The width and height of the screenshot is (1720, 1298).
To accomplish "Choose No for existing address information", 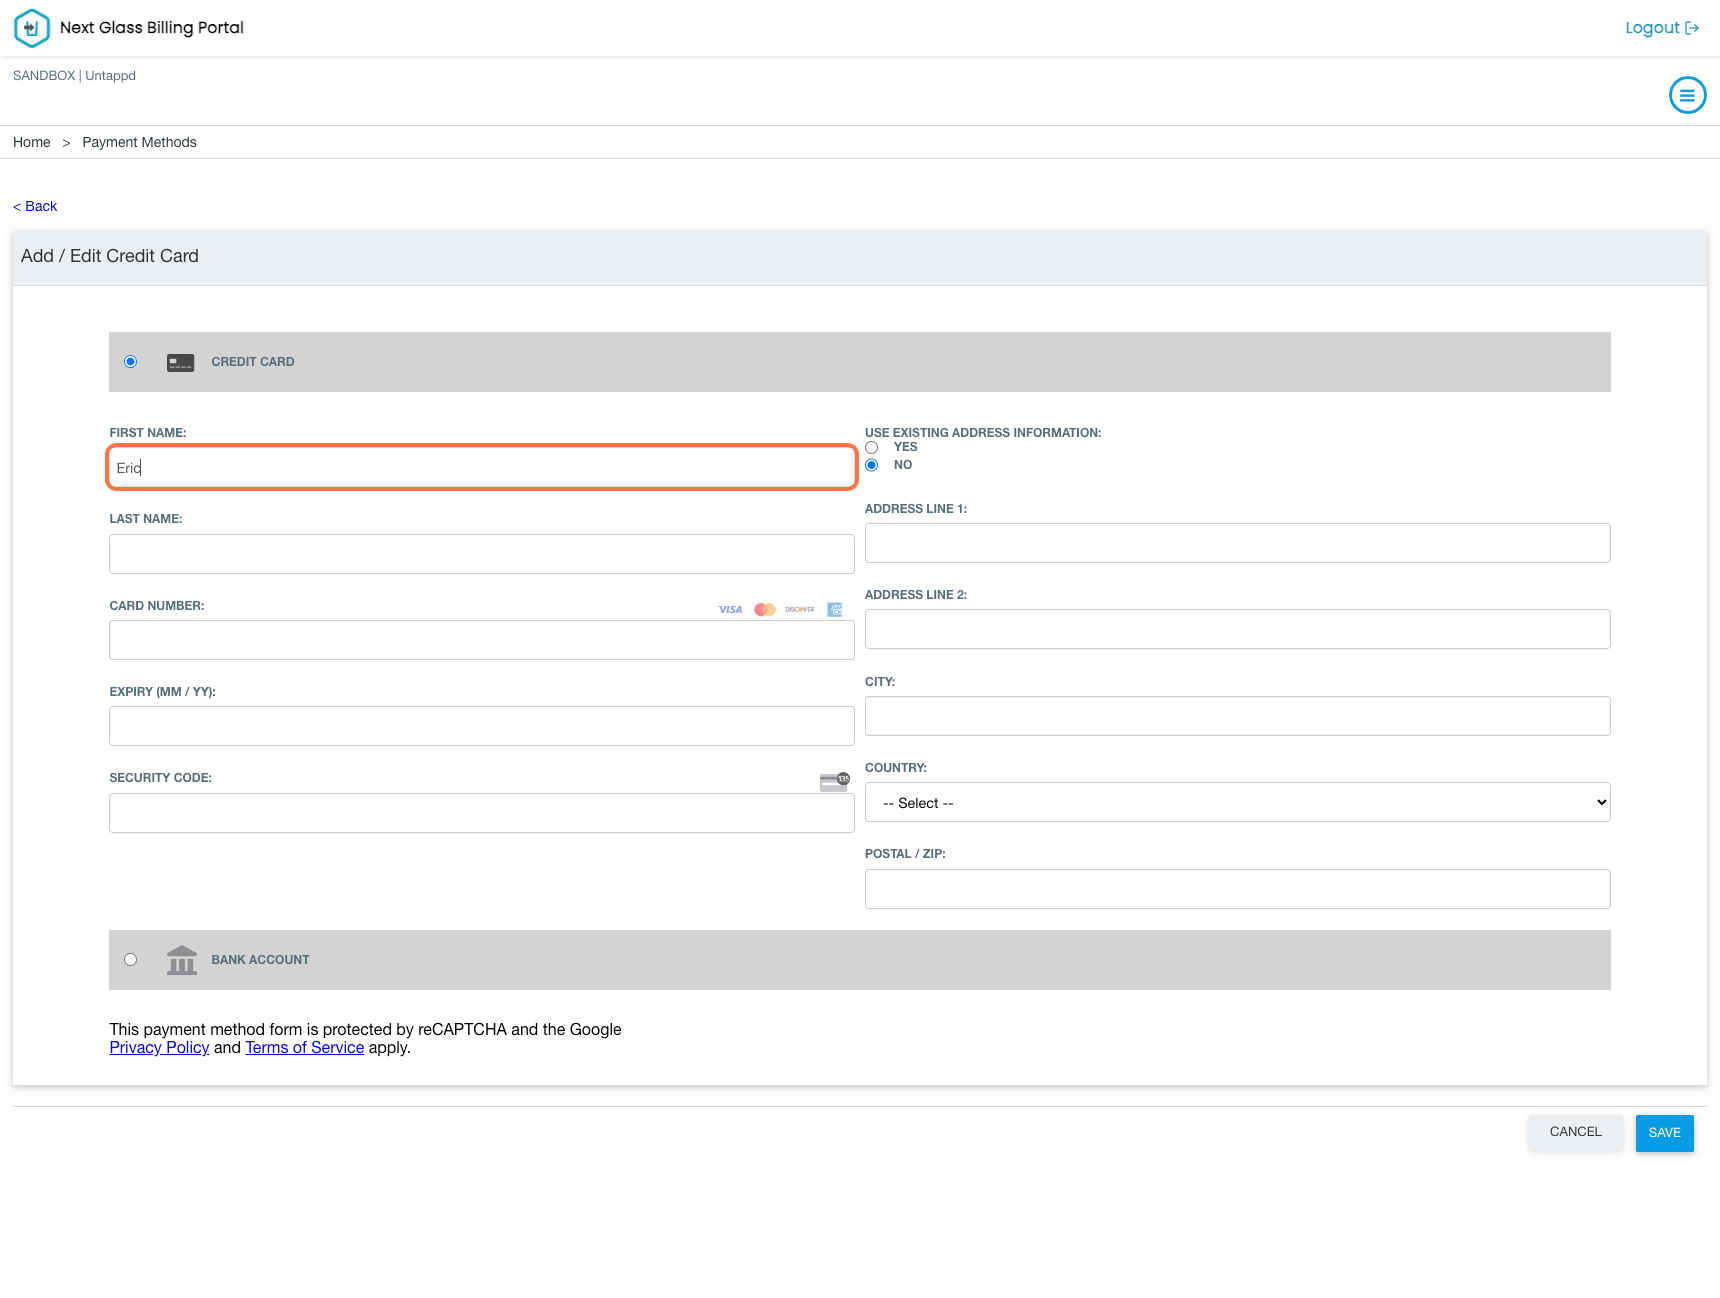I will (x=872, y=465).
